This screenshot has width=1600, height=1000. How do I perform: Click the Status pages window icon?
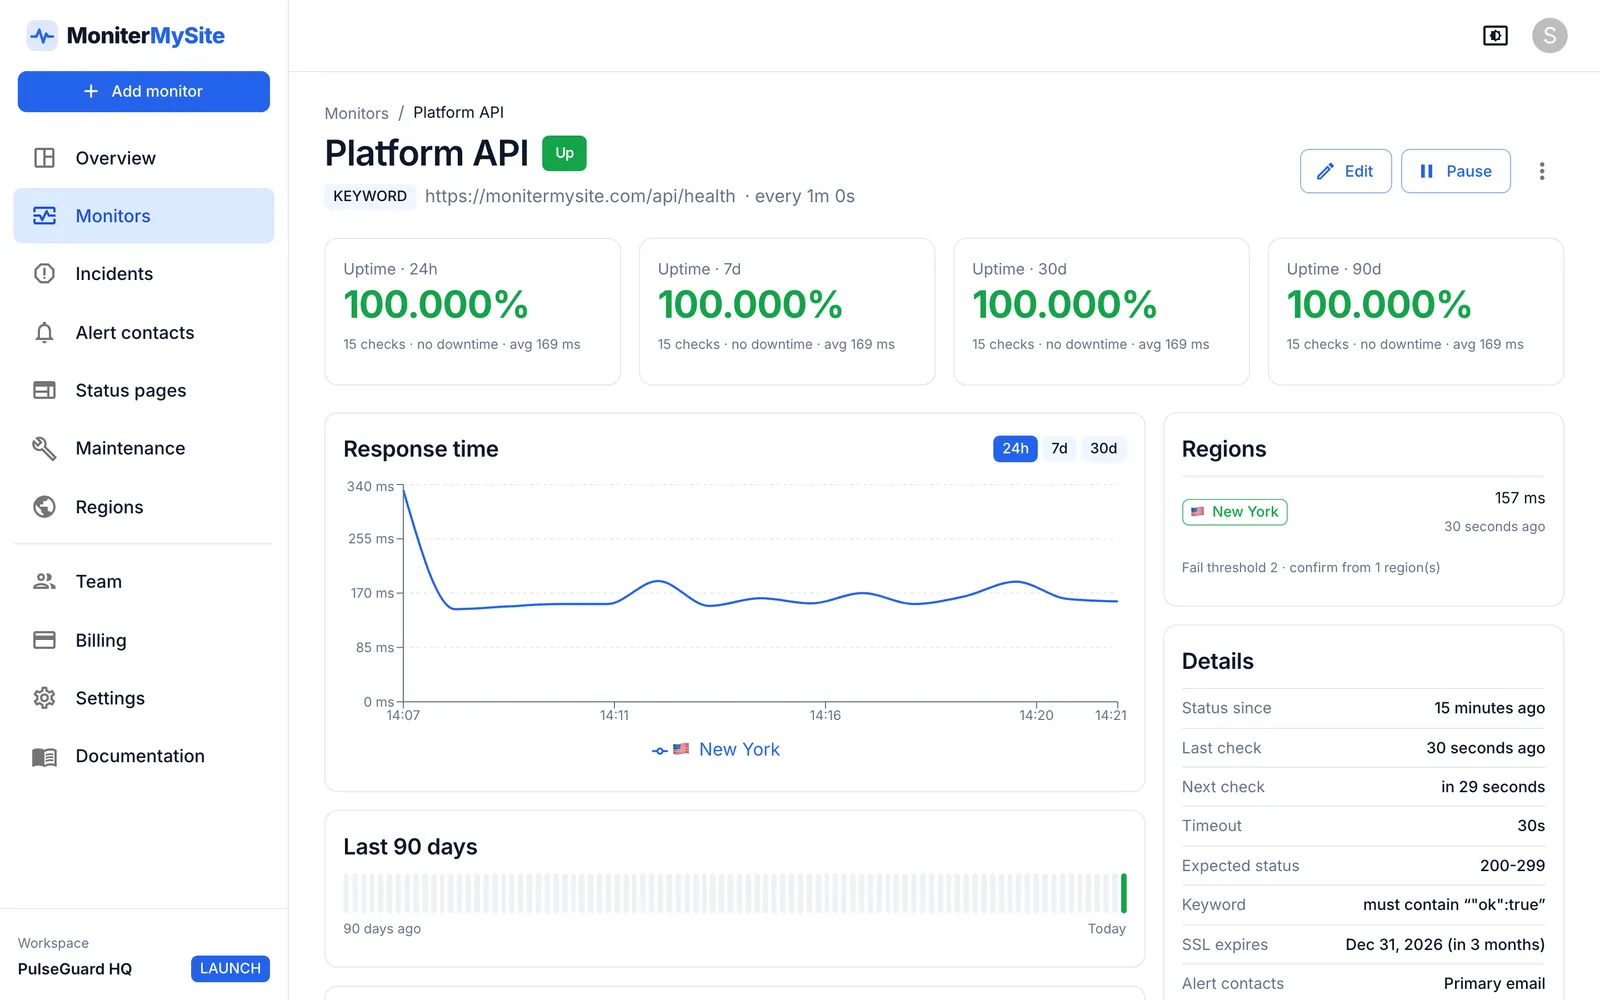pos(44,390)
